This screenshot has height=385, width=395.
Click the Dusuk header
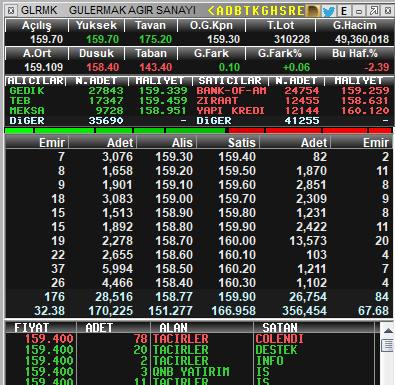click(x=96, y=53)
